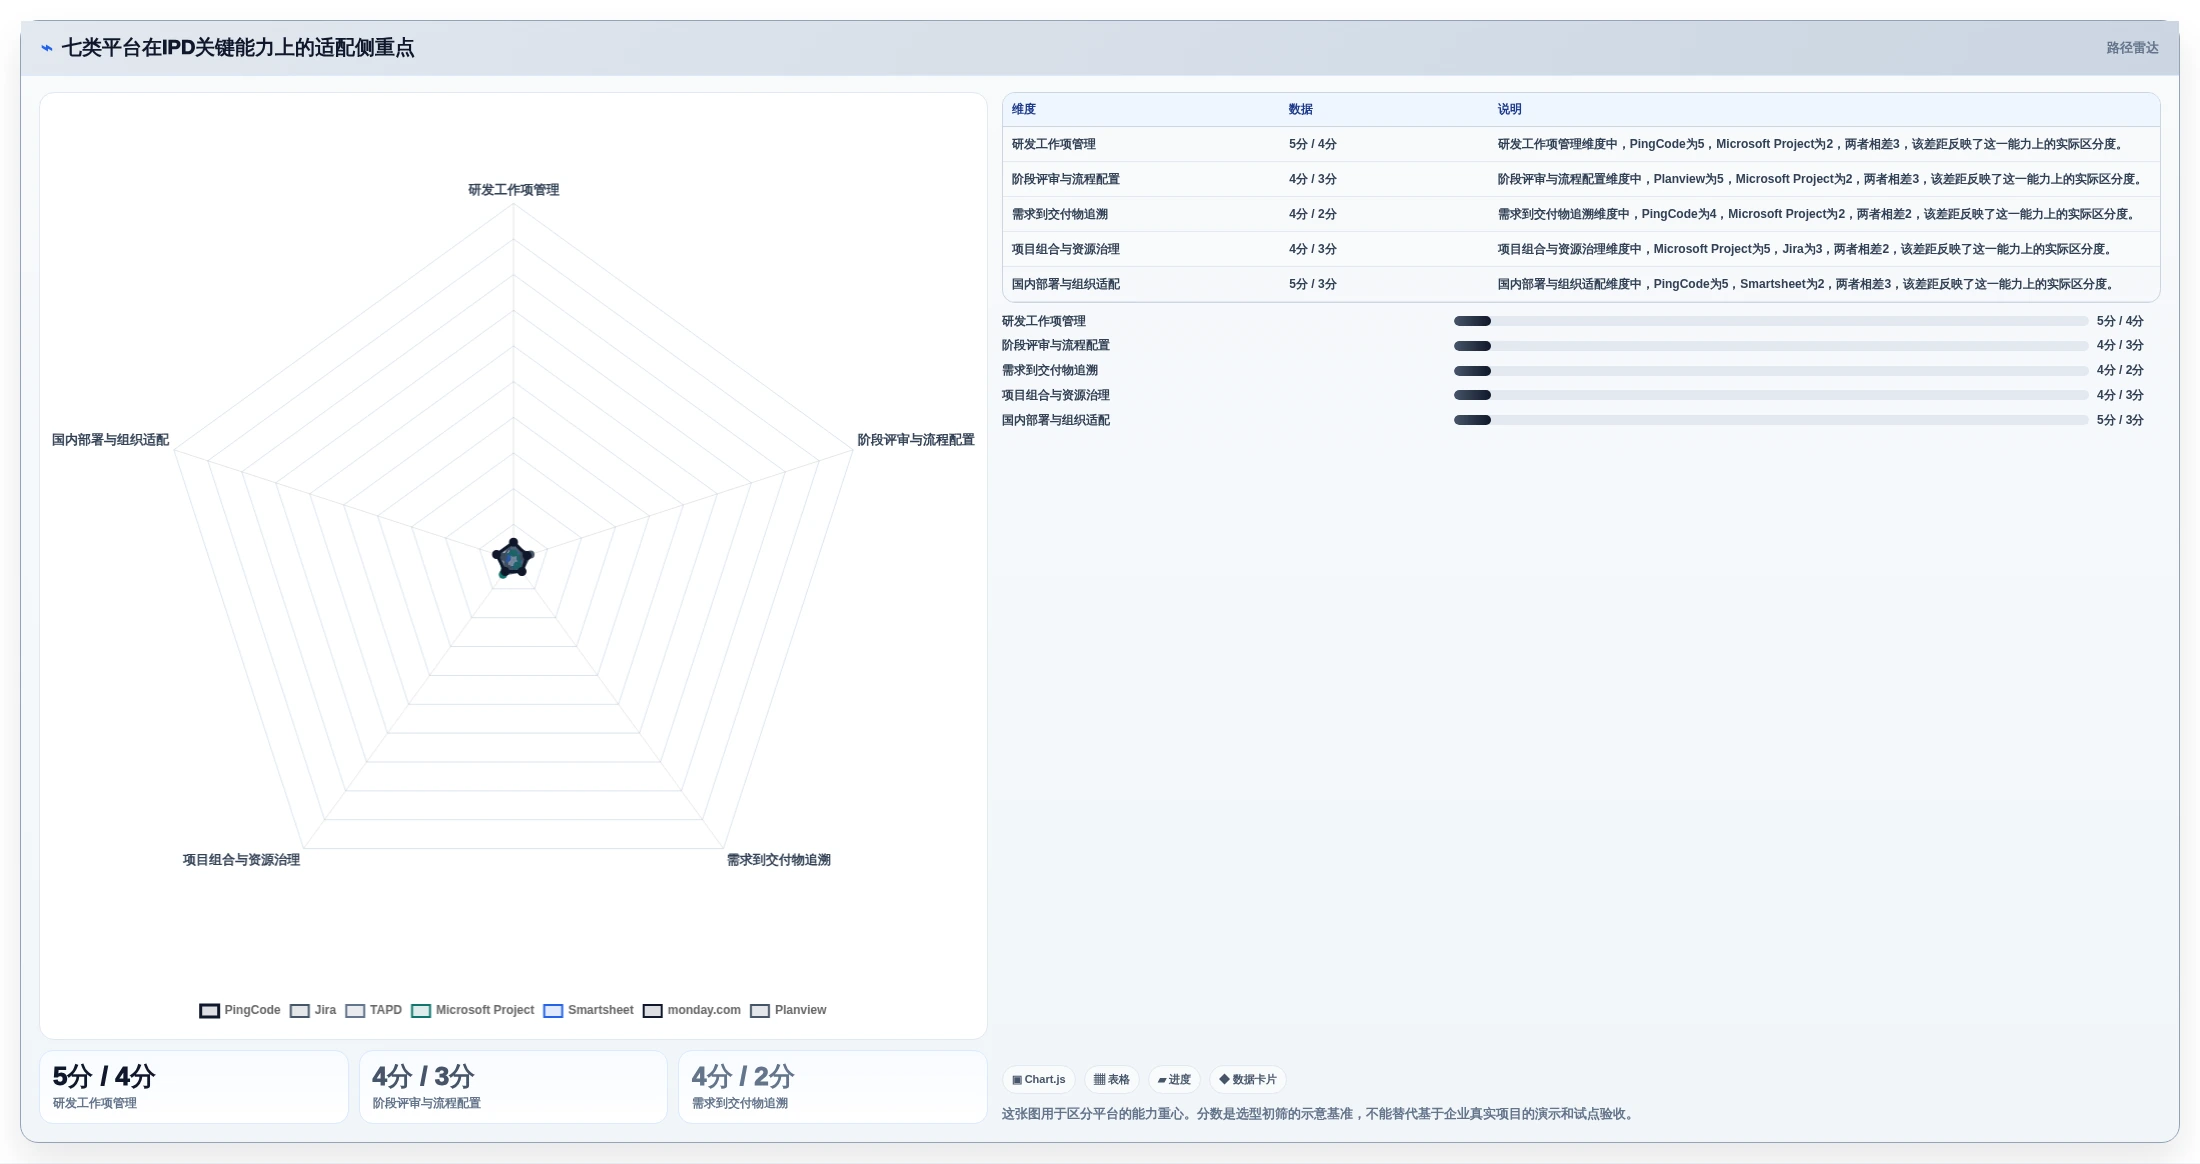Viewport: 2200px width, 1164px height.
Task: Toggle TAPD legend item
Action: coord(373,1011)
